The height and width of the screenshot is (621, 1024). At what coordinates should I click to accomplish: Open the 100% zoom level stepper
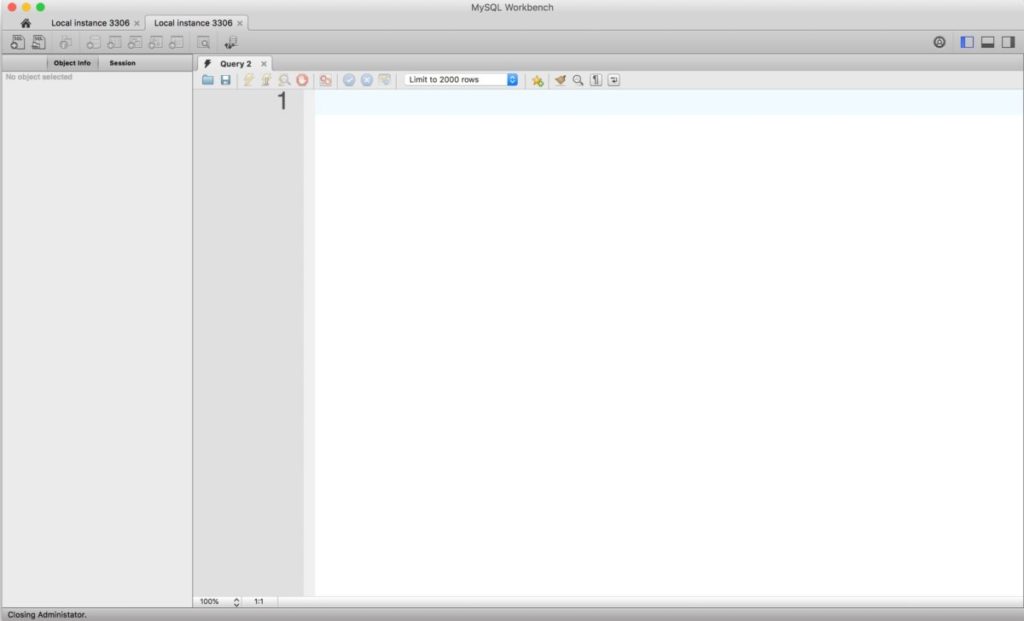(x=236, y=602)
